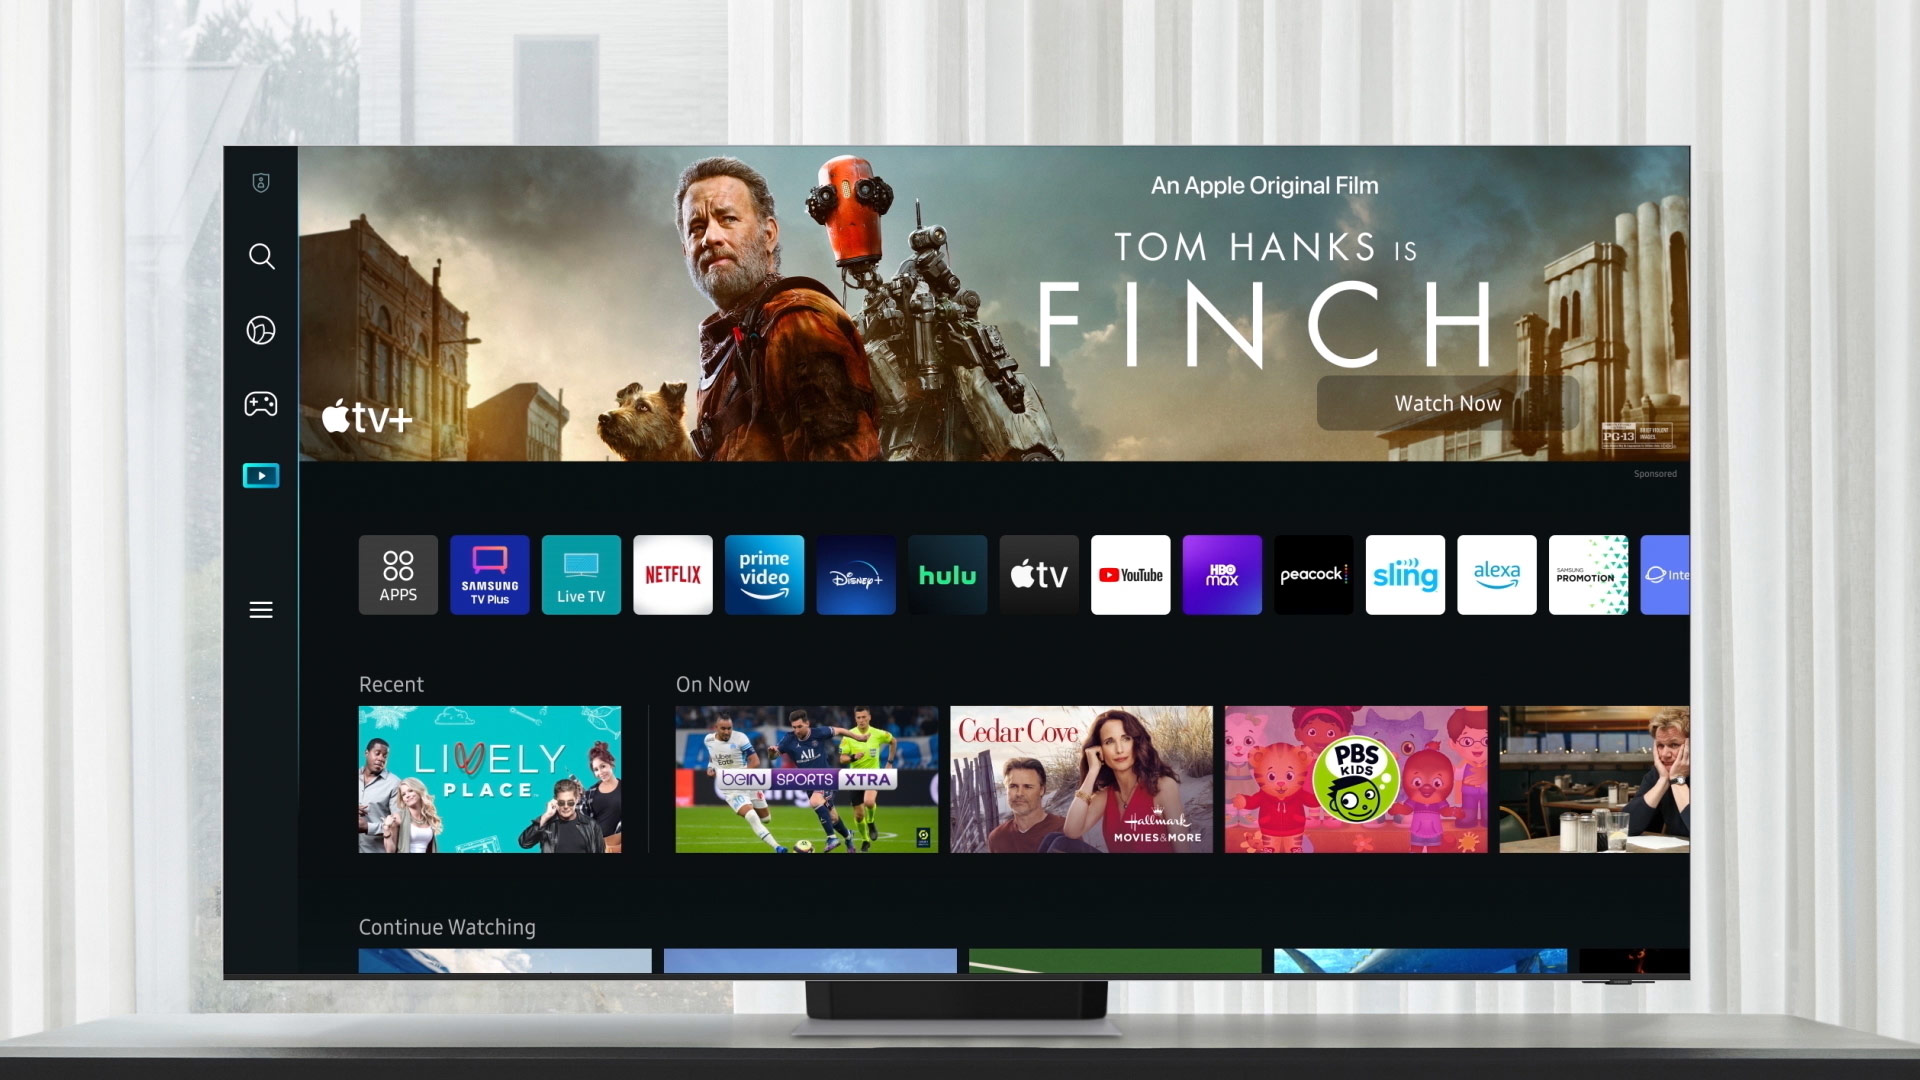This screenshot has height=1080, width=1920.
Task: Click the Search icon in sidebar
Action: [x=260, y=256]
